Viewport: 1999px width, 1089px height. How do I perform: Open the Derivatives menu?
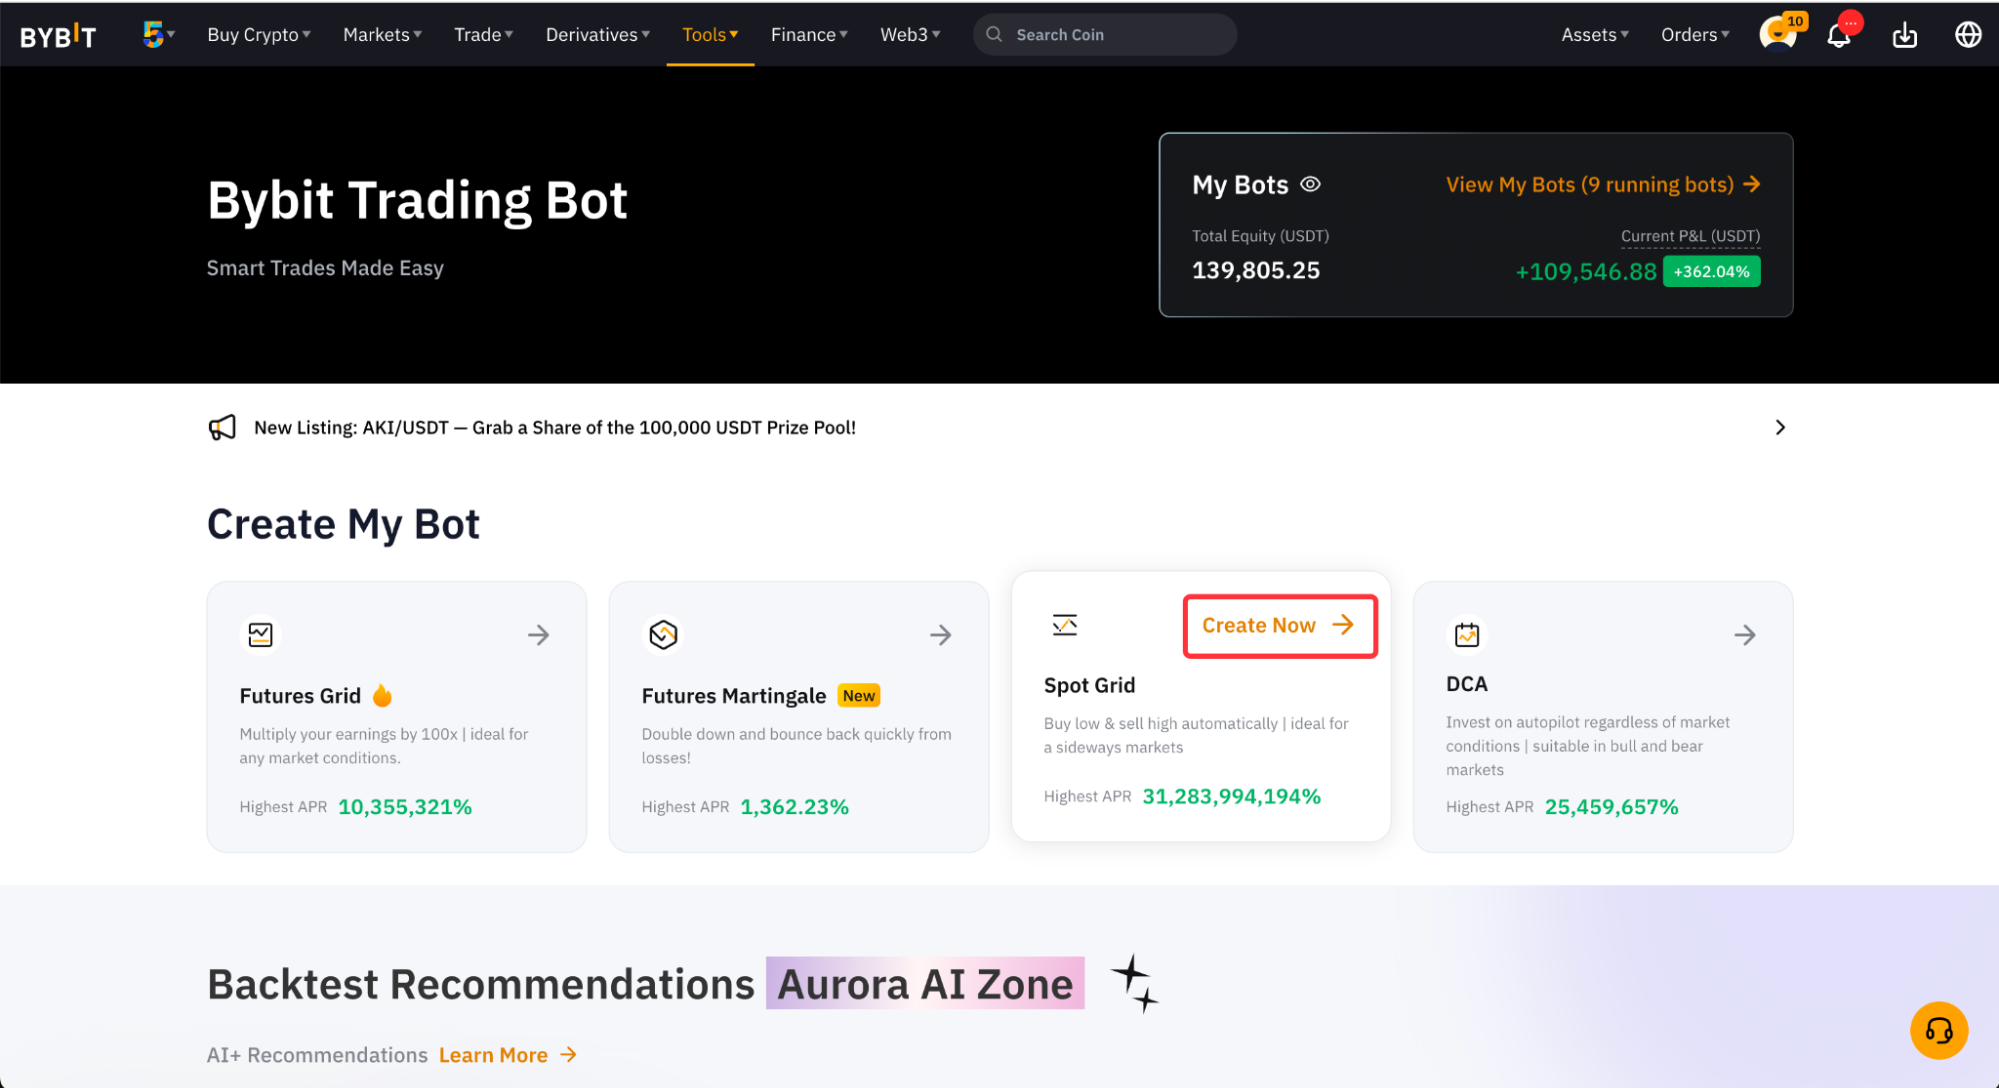coord(597,35)
